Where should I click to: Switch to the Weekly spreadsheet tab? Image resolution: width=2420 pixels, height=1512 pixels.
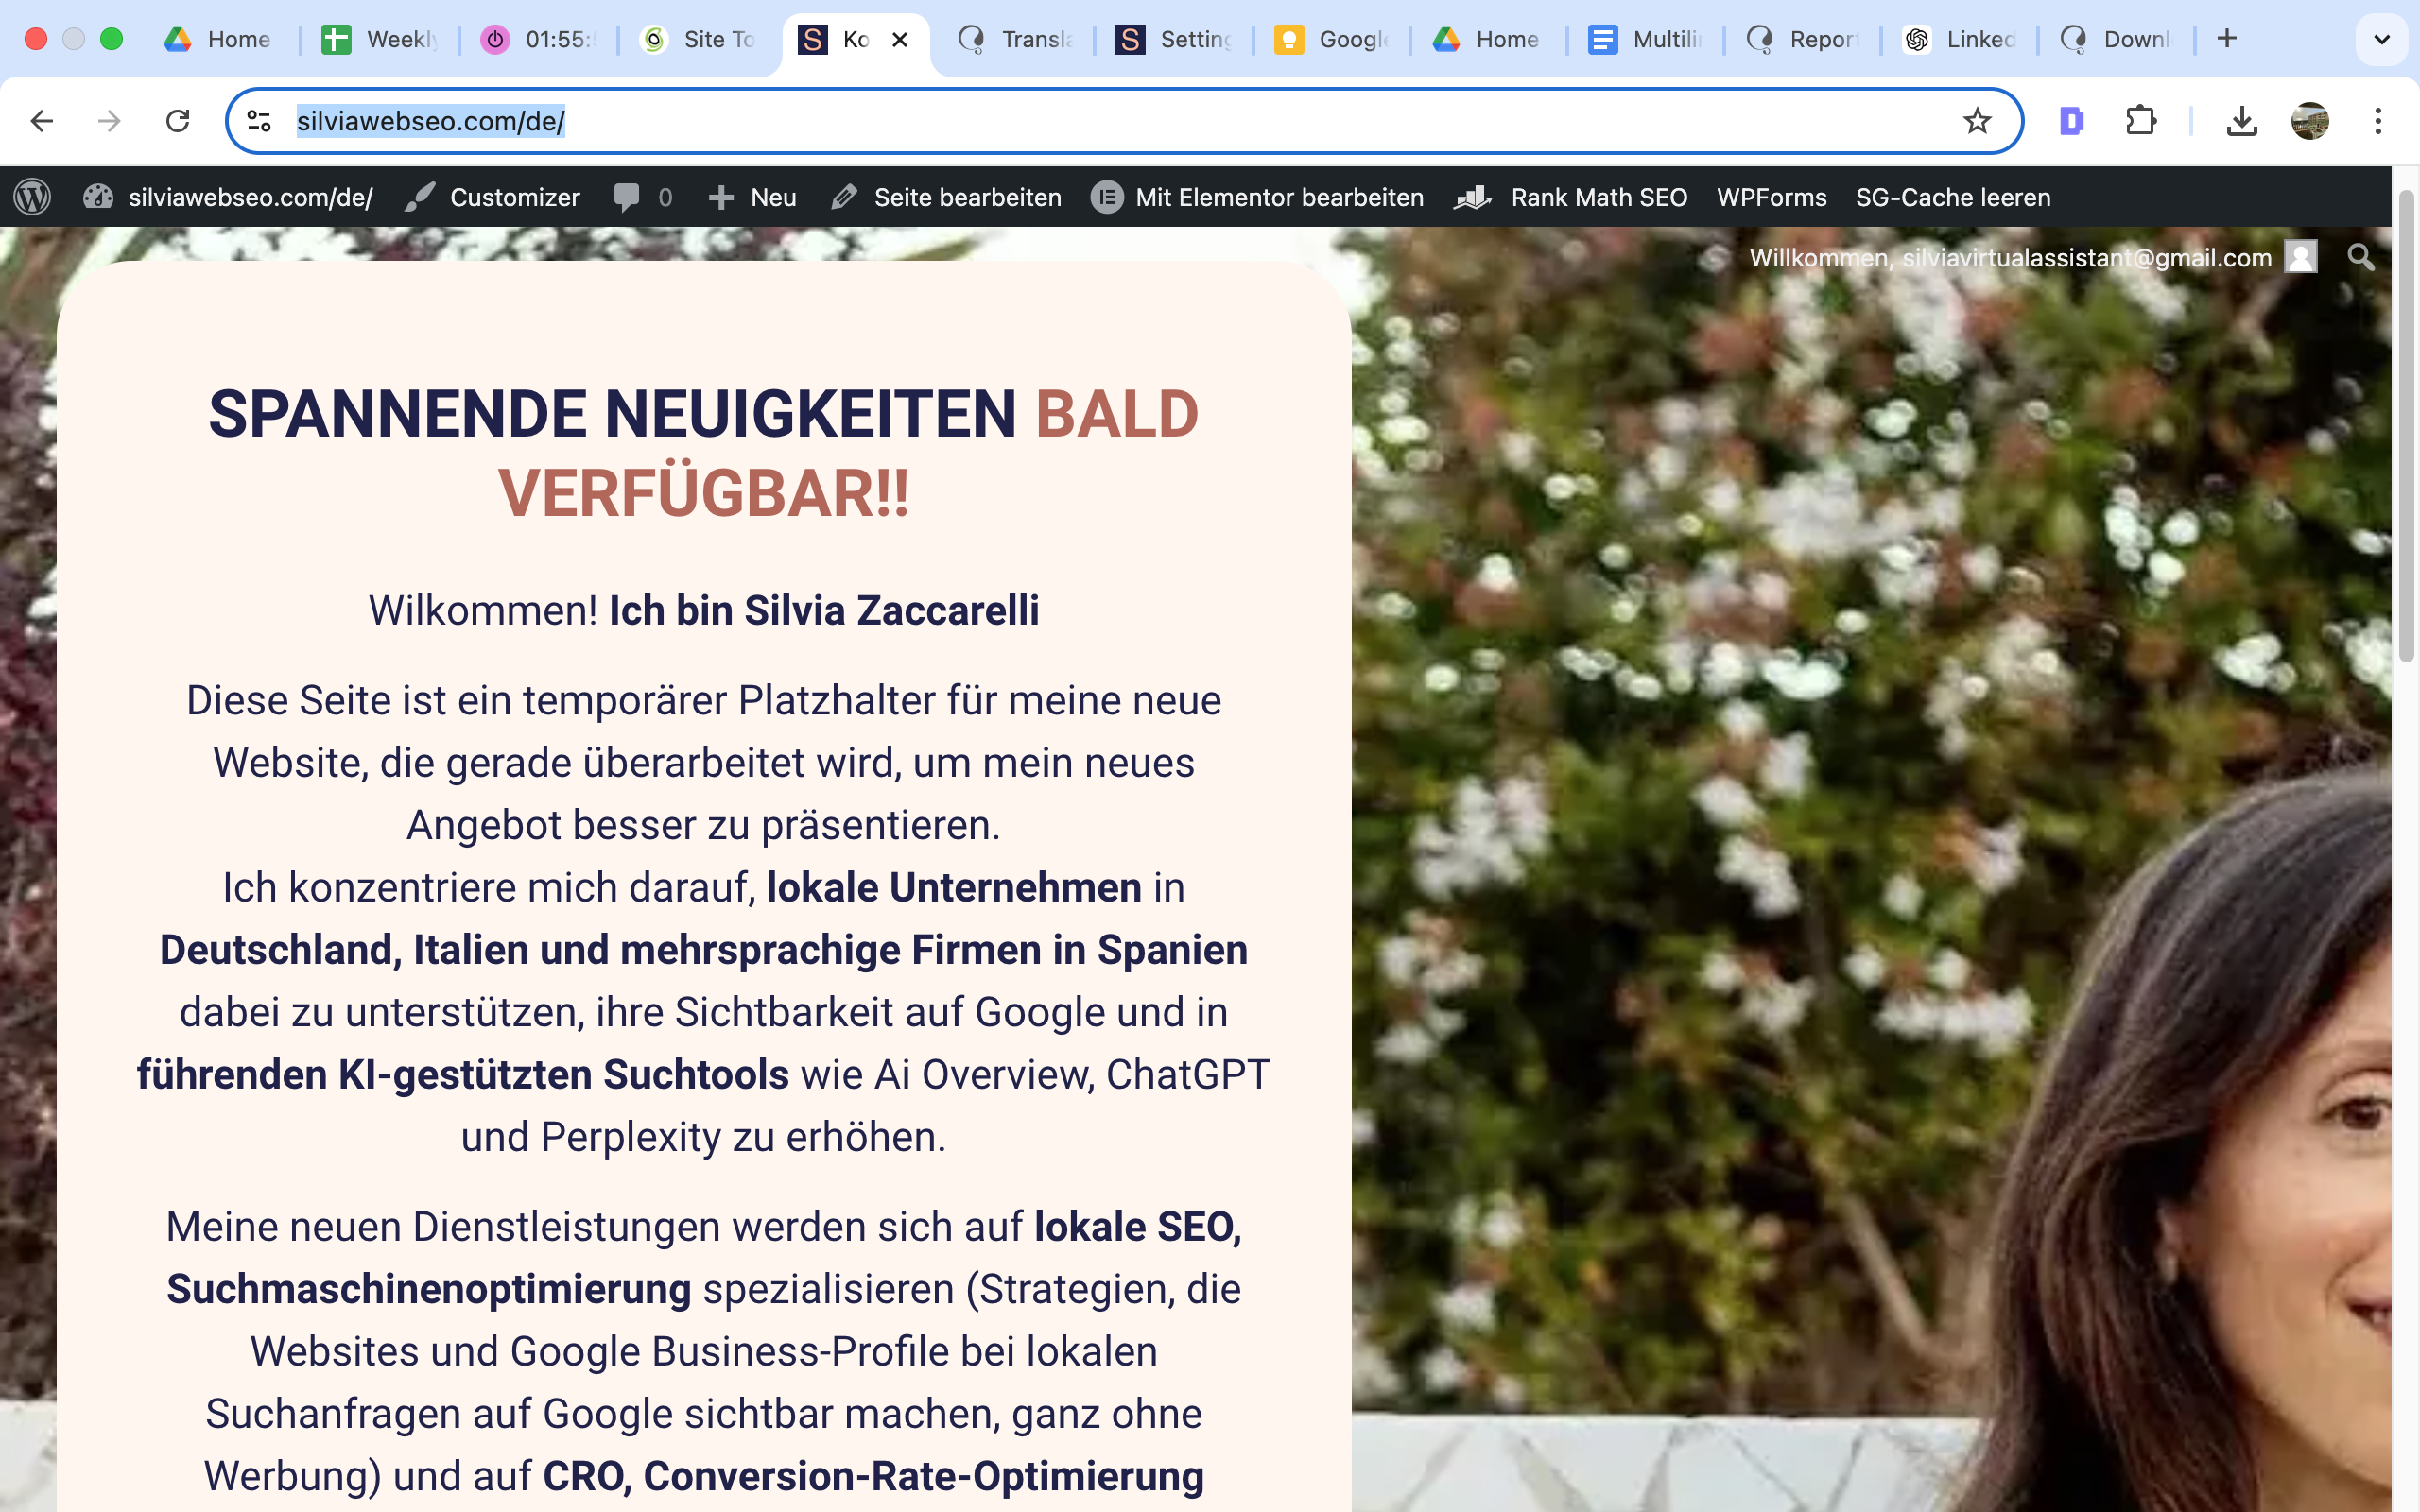pos(379,39)
